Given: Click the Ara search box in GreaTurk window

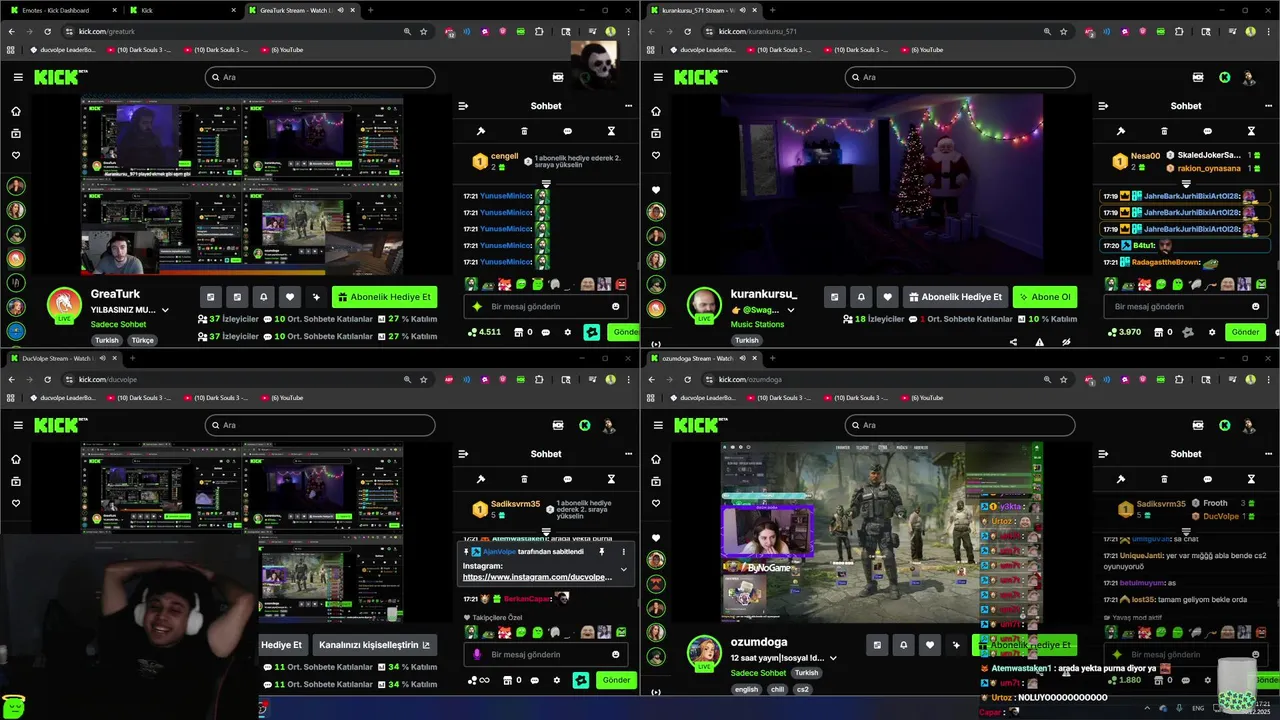Looking at the screenshot, I should pos(320,77).
